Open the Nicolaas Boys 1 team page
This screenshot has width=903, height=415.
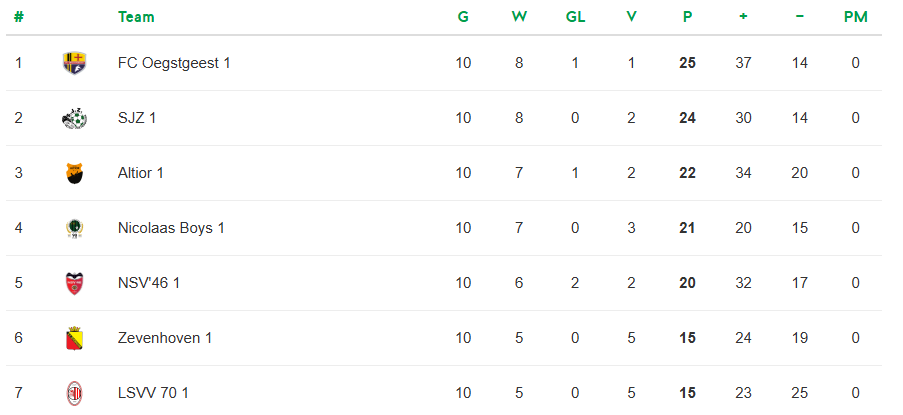pos(171,228)
